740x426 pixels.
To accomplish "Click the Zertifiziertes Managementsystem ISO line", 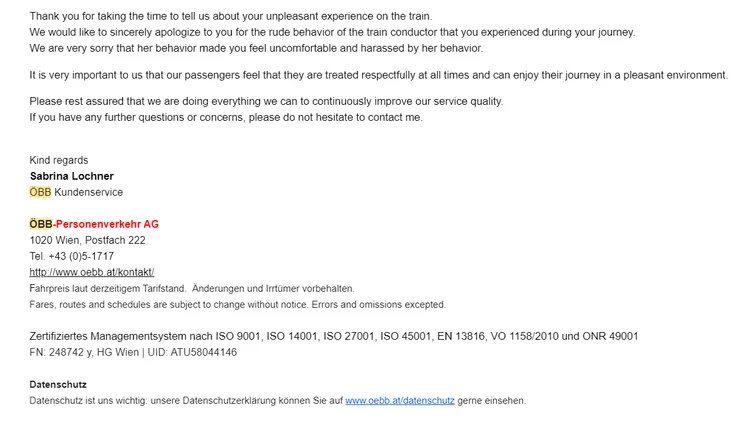I will [x=334, y=336].
